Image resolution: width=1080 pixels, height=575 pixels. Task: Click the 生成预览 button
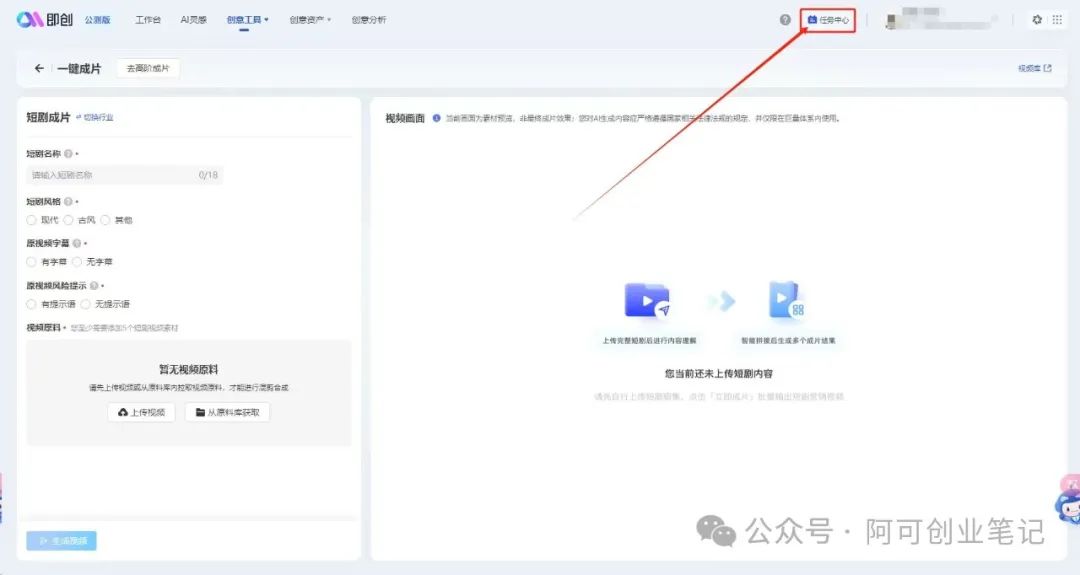click(x=61, y=541)
